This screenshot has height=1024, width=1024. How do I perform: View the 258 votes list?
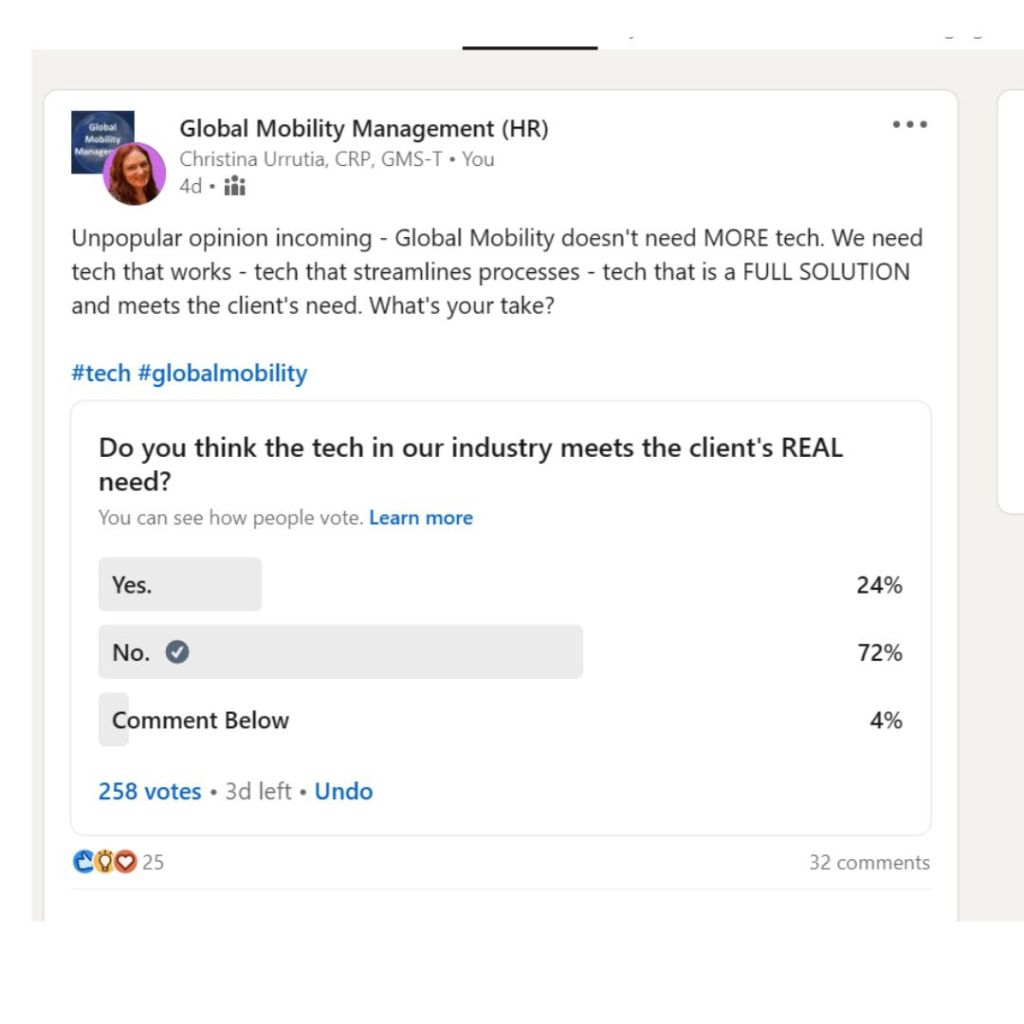pos(149,791)
